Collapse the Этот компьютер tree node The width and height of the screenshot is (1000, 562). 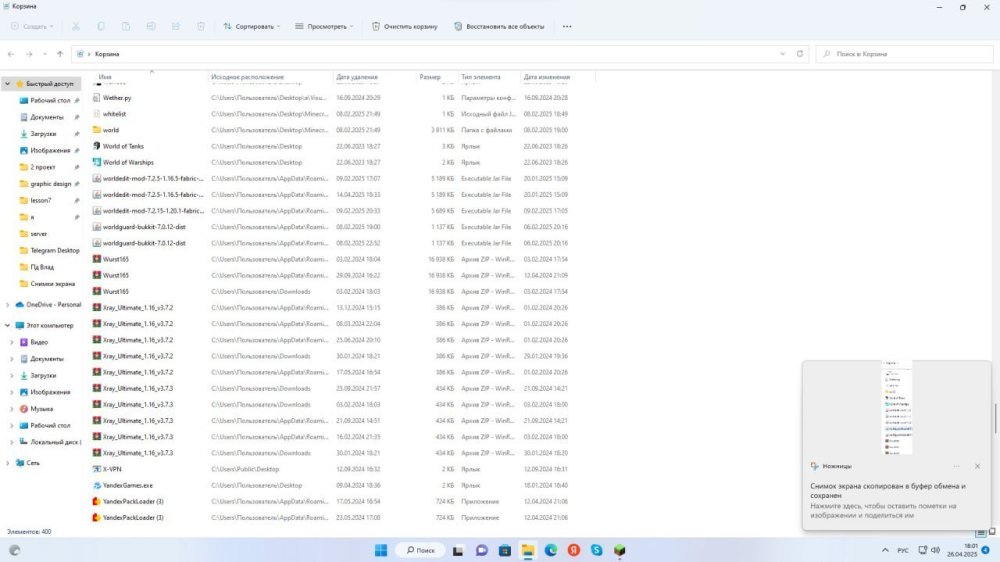point(8,325)
